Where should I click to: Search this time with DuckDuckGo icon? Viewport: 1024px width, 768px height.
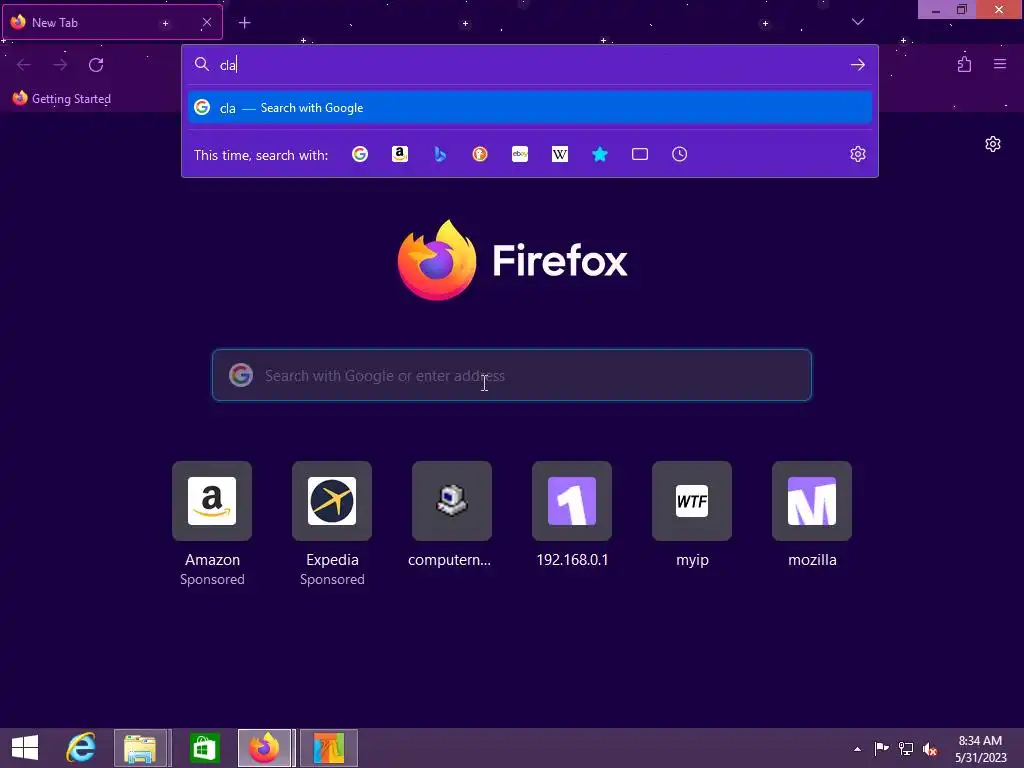[480, 154]
